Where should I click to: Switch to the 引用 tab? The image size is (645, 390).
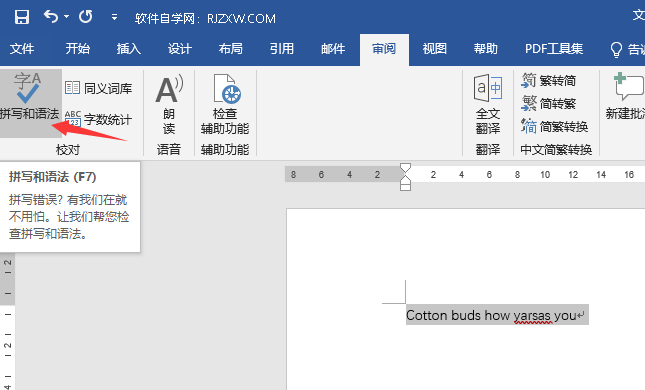coord(282,49)
